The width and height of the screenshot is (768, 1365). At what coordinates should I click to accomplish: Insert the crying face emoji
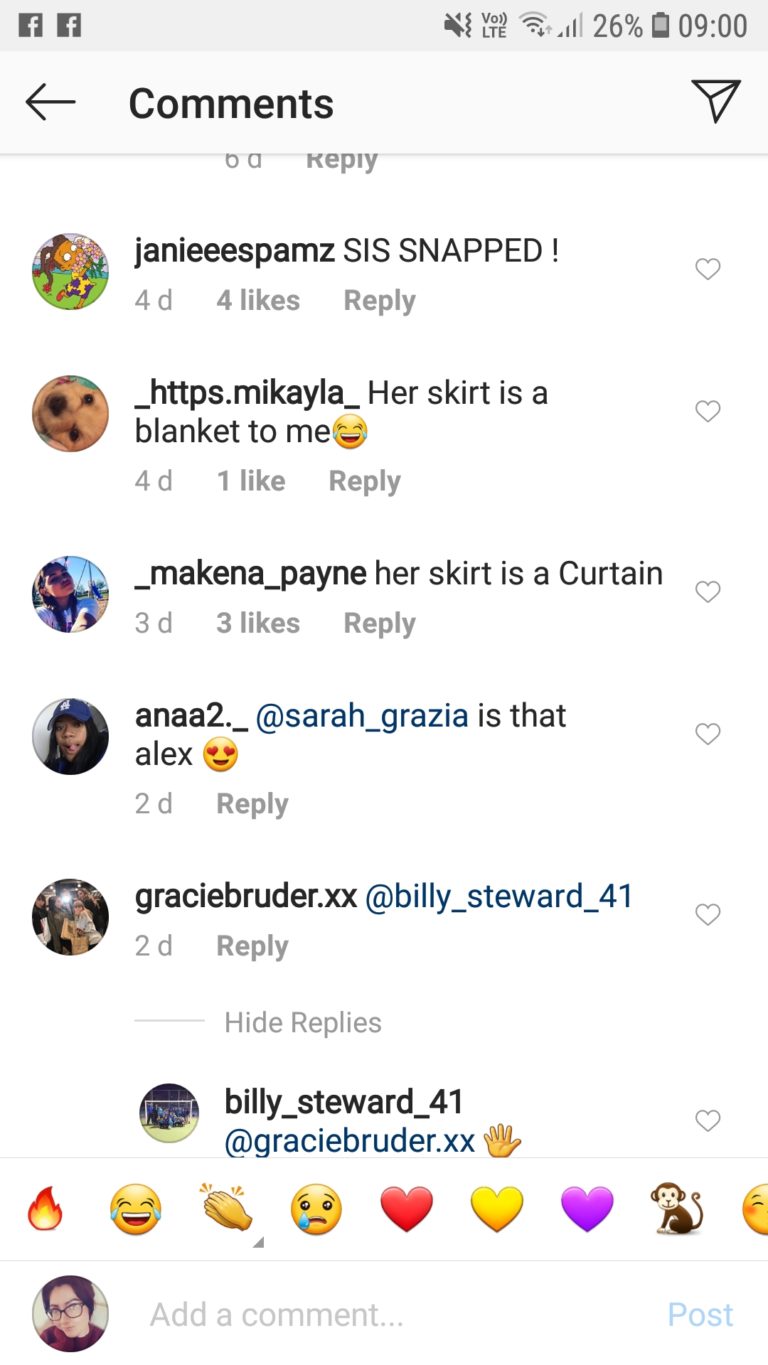[316, 1210]
